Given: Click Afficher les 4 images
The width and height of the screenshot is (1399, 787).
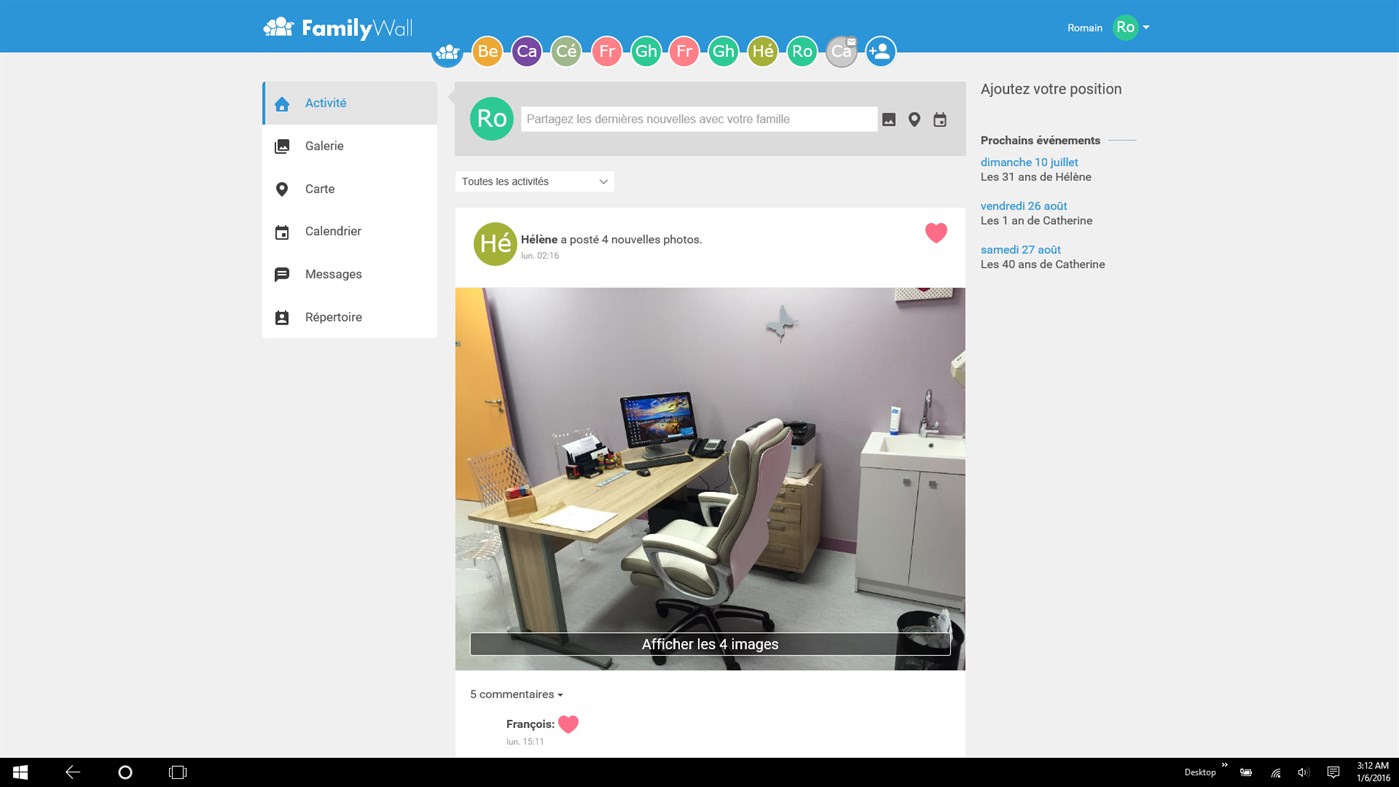Looking at the screenshot, I should pyautogui.click(x=709, y=644).
